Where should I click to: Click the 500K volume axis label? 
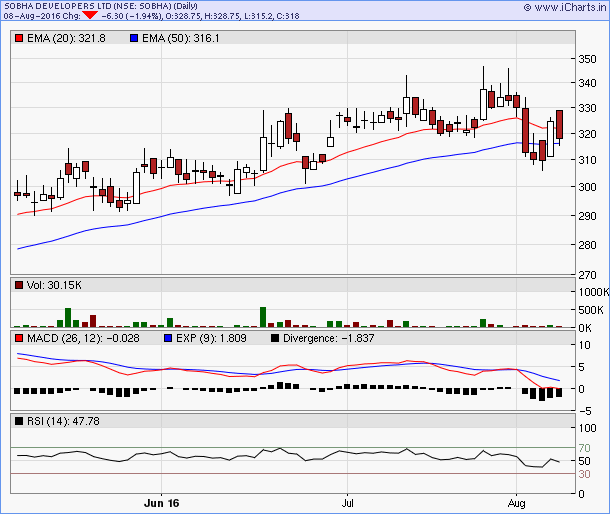591,310
